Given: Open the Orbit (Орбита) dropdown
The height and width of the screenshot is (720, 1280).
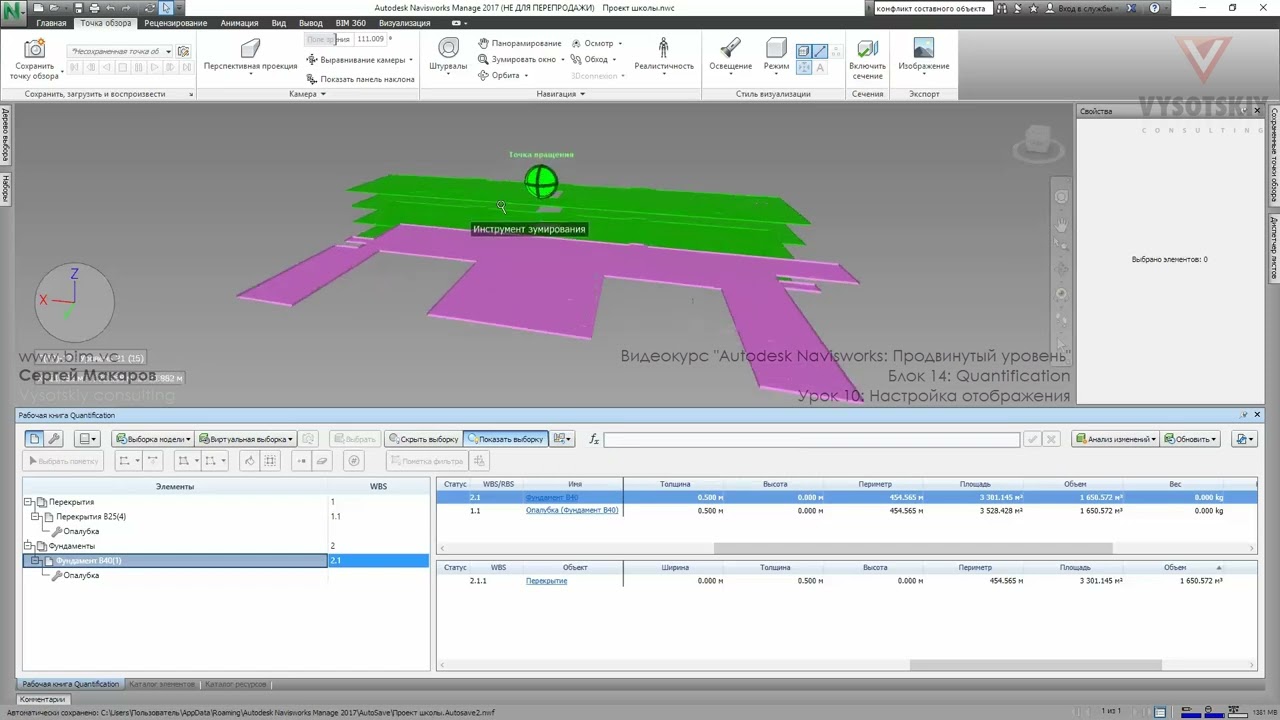Looking at the screenshot, I should pyautogui.click(x=504, y=75).
